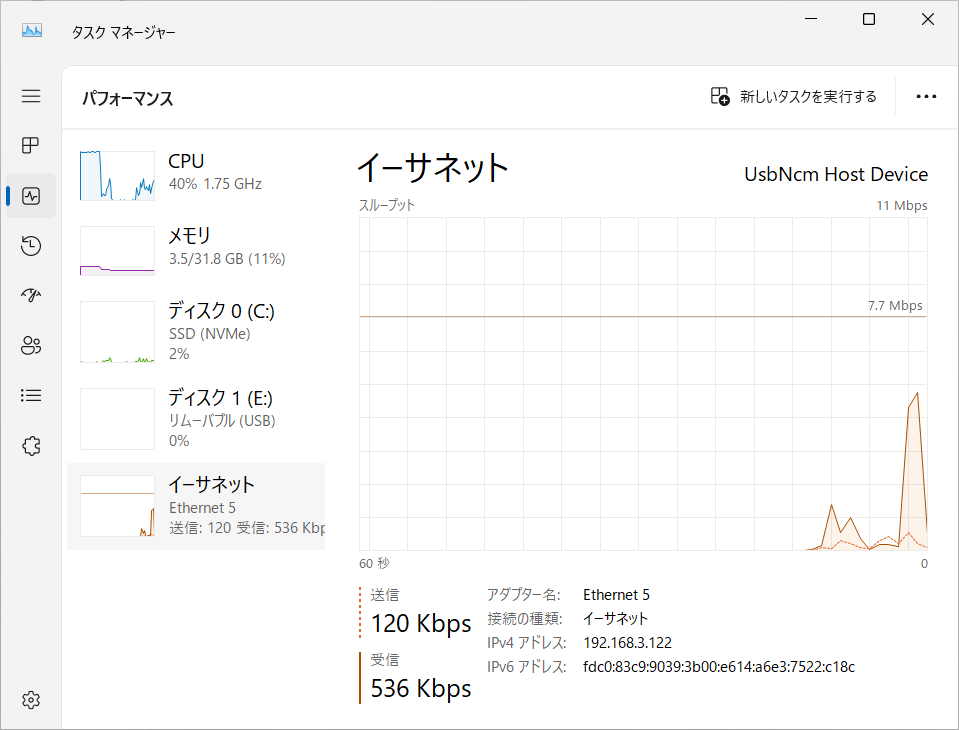The height and width of the screenshot is (730, 959).
Task: Click the CPU mini graph thumbnail
Action: click(x=117, y=176)
